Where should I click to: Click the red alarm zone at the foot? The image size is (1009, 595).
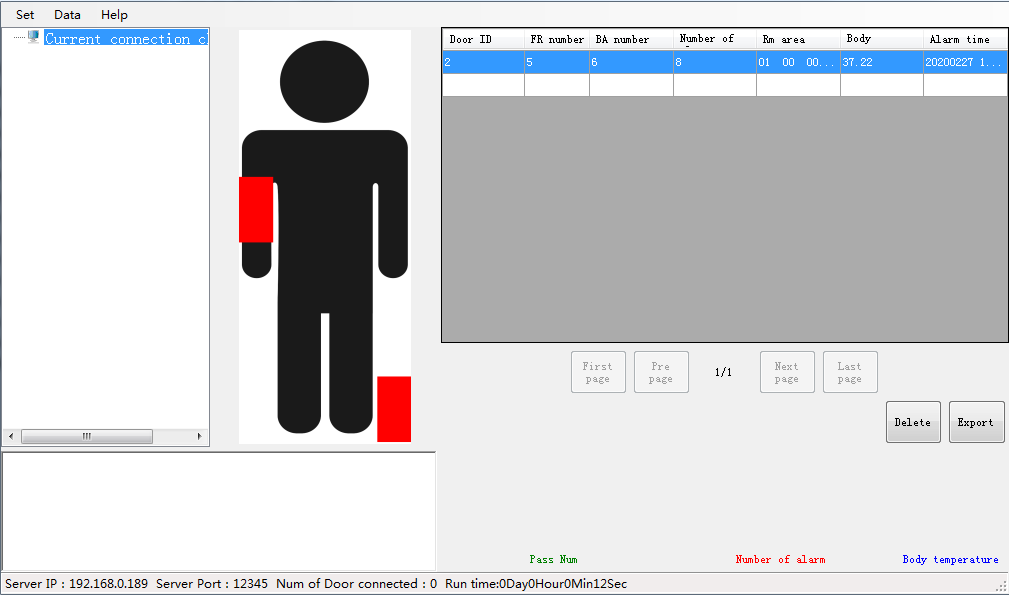tap(394, 408)
